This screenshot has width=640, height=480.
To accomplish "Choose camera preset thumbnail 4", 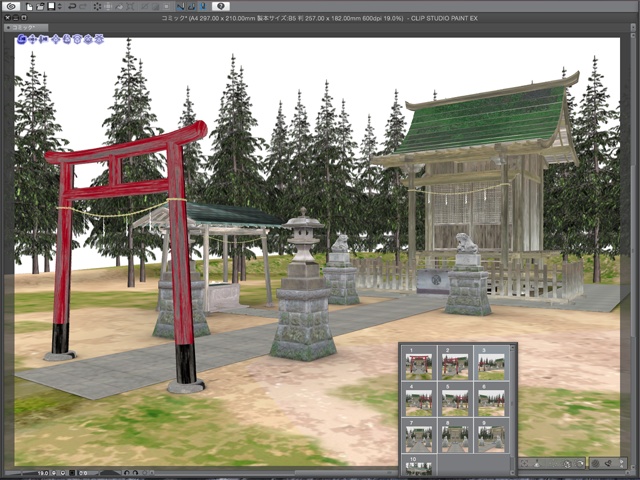I will pos(419,402).
